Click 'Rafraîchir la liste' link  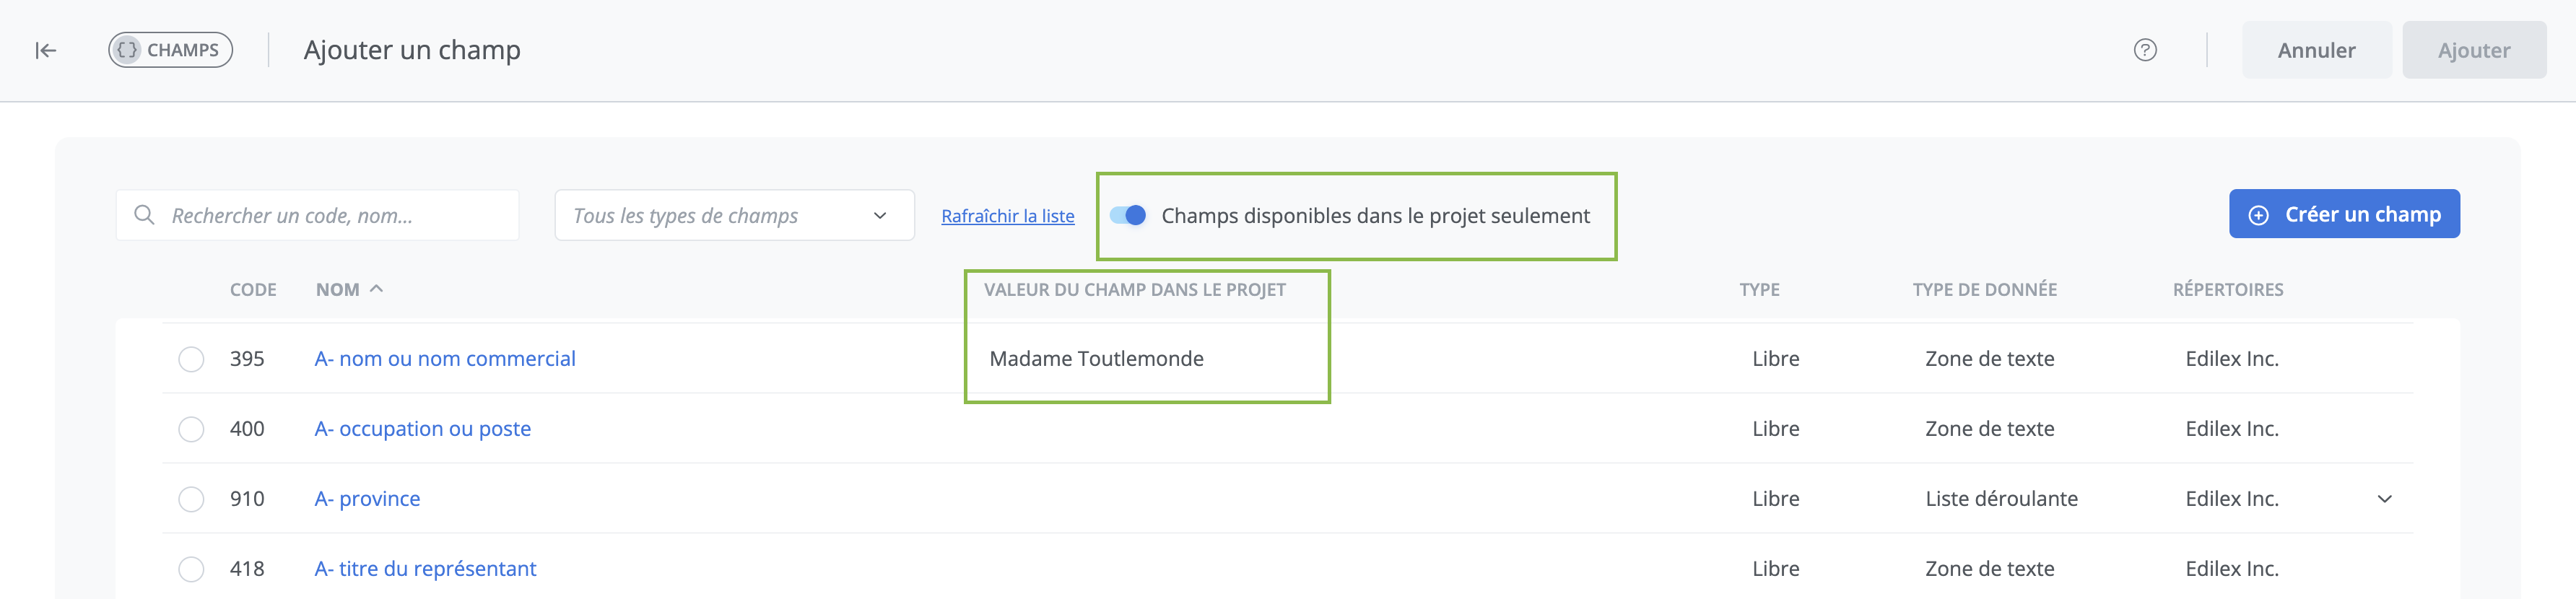click(1007, 216)
